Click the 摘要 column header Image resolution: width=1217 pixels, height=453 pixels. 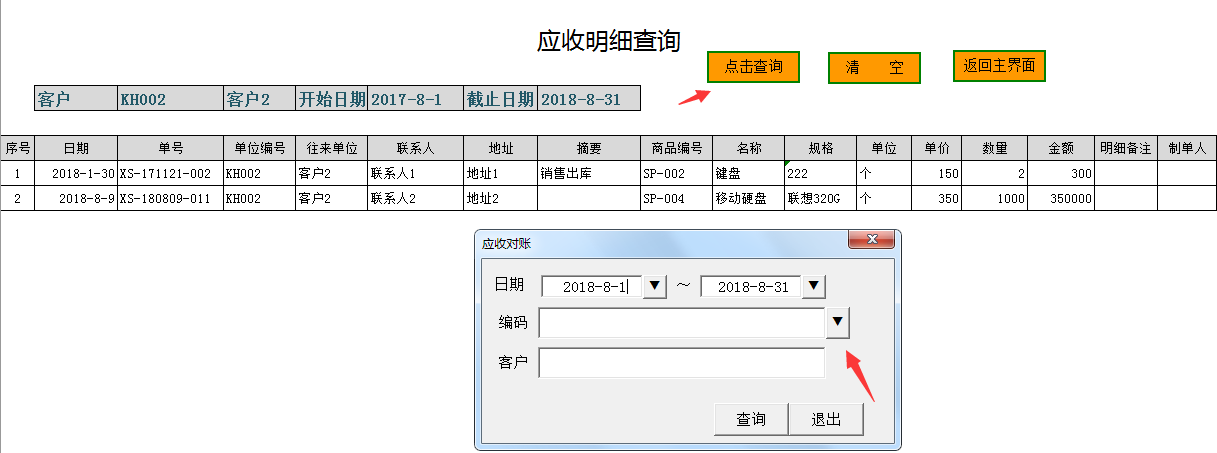click(x=589, y=148)
